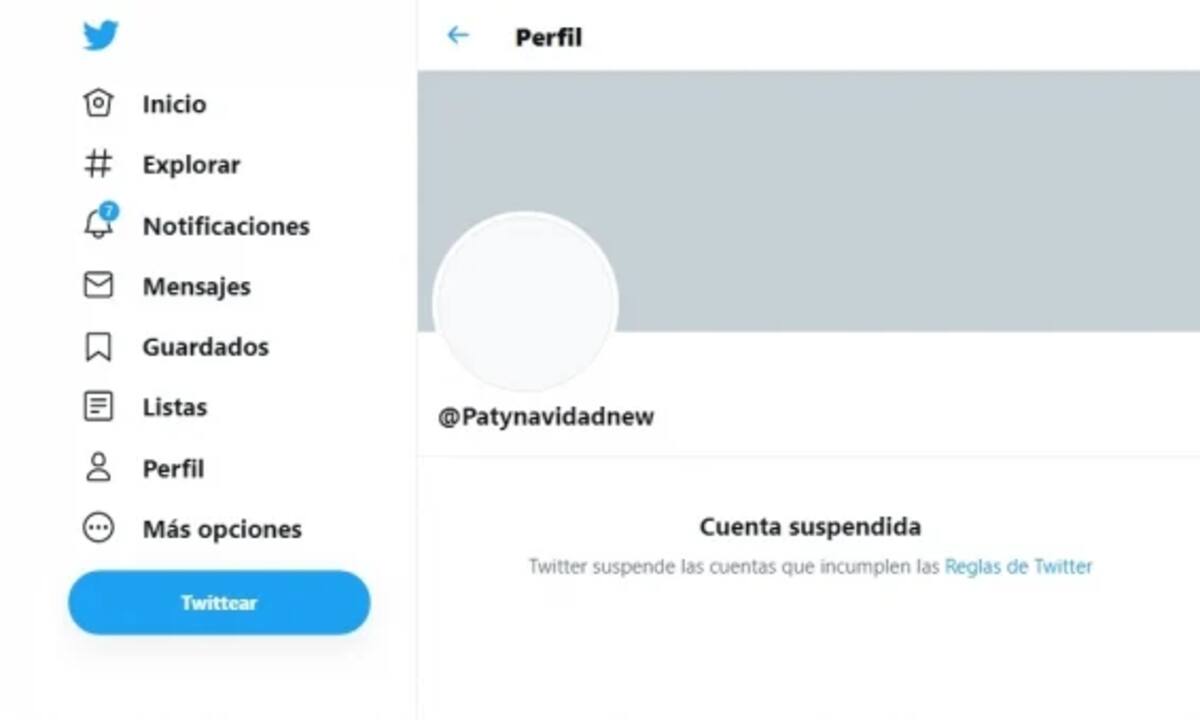Open Guardados sidebar label
1200x720 pixels.
point(205,347)
